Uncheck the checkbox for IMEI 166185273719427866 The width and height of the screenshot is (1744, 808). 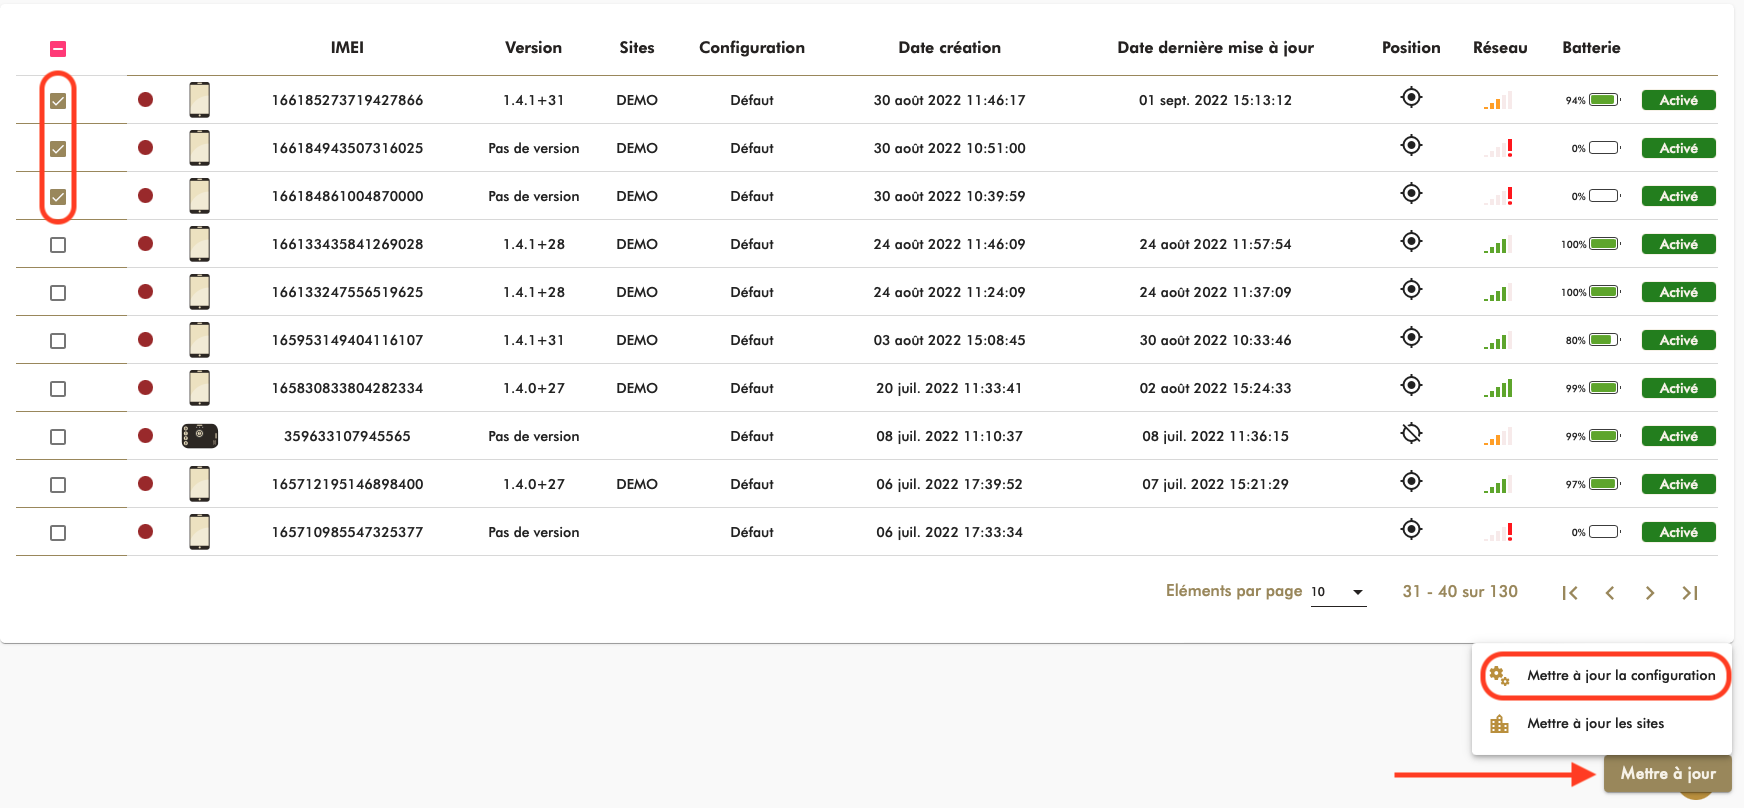(58, 101)
